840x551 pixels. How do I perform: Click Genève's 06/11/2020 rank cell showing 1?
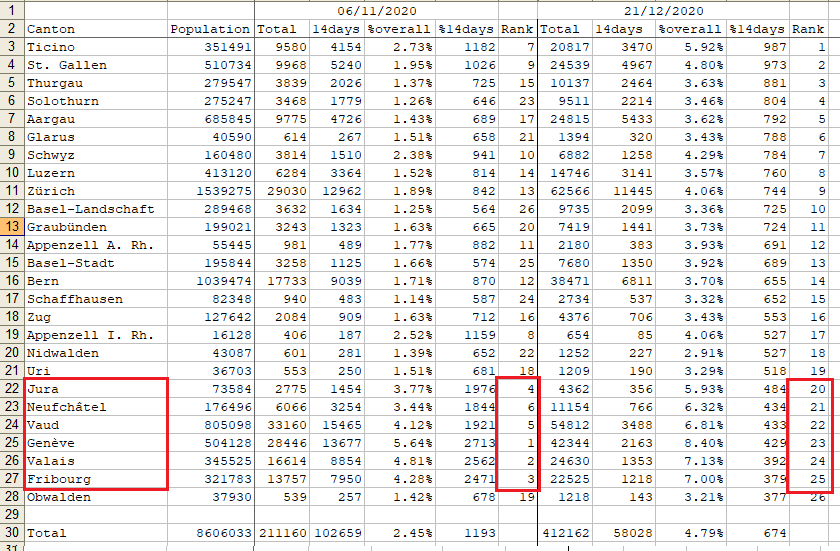[518, 443]
